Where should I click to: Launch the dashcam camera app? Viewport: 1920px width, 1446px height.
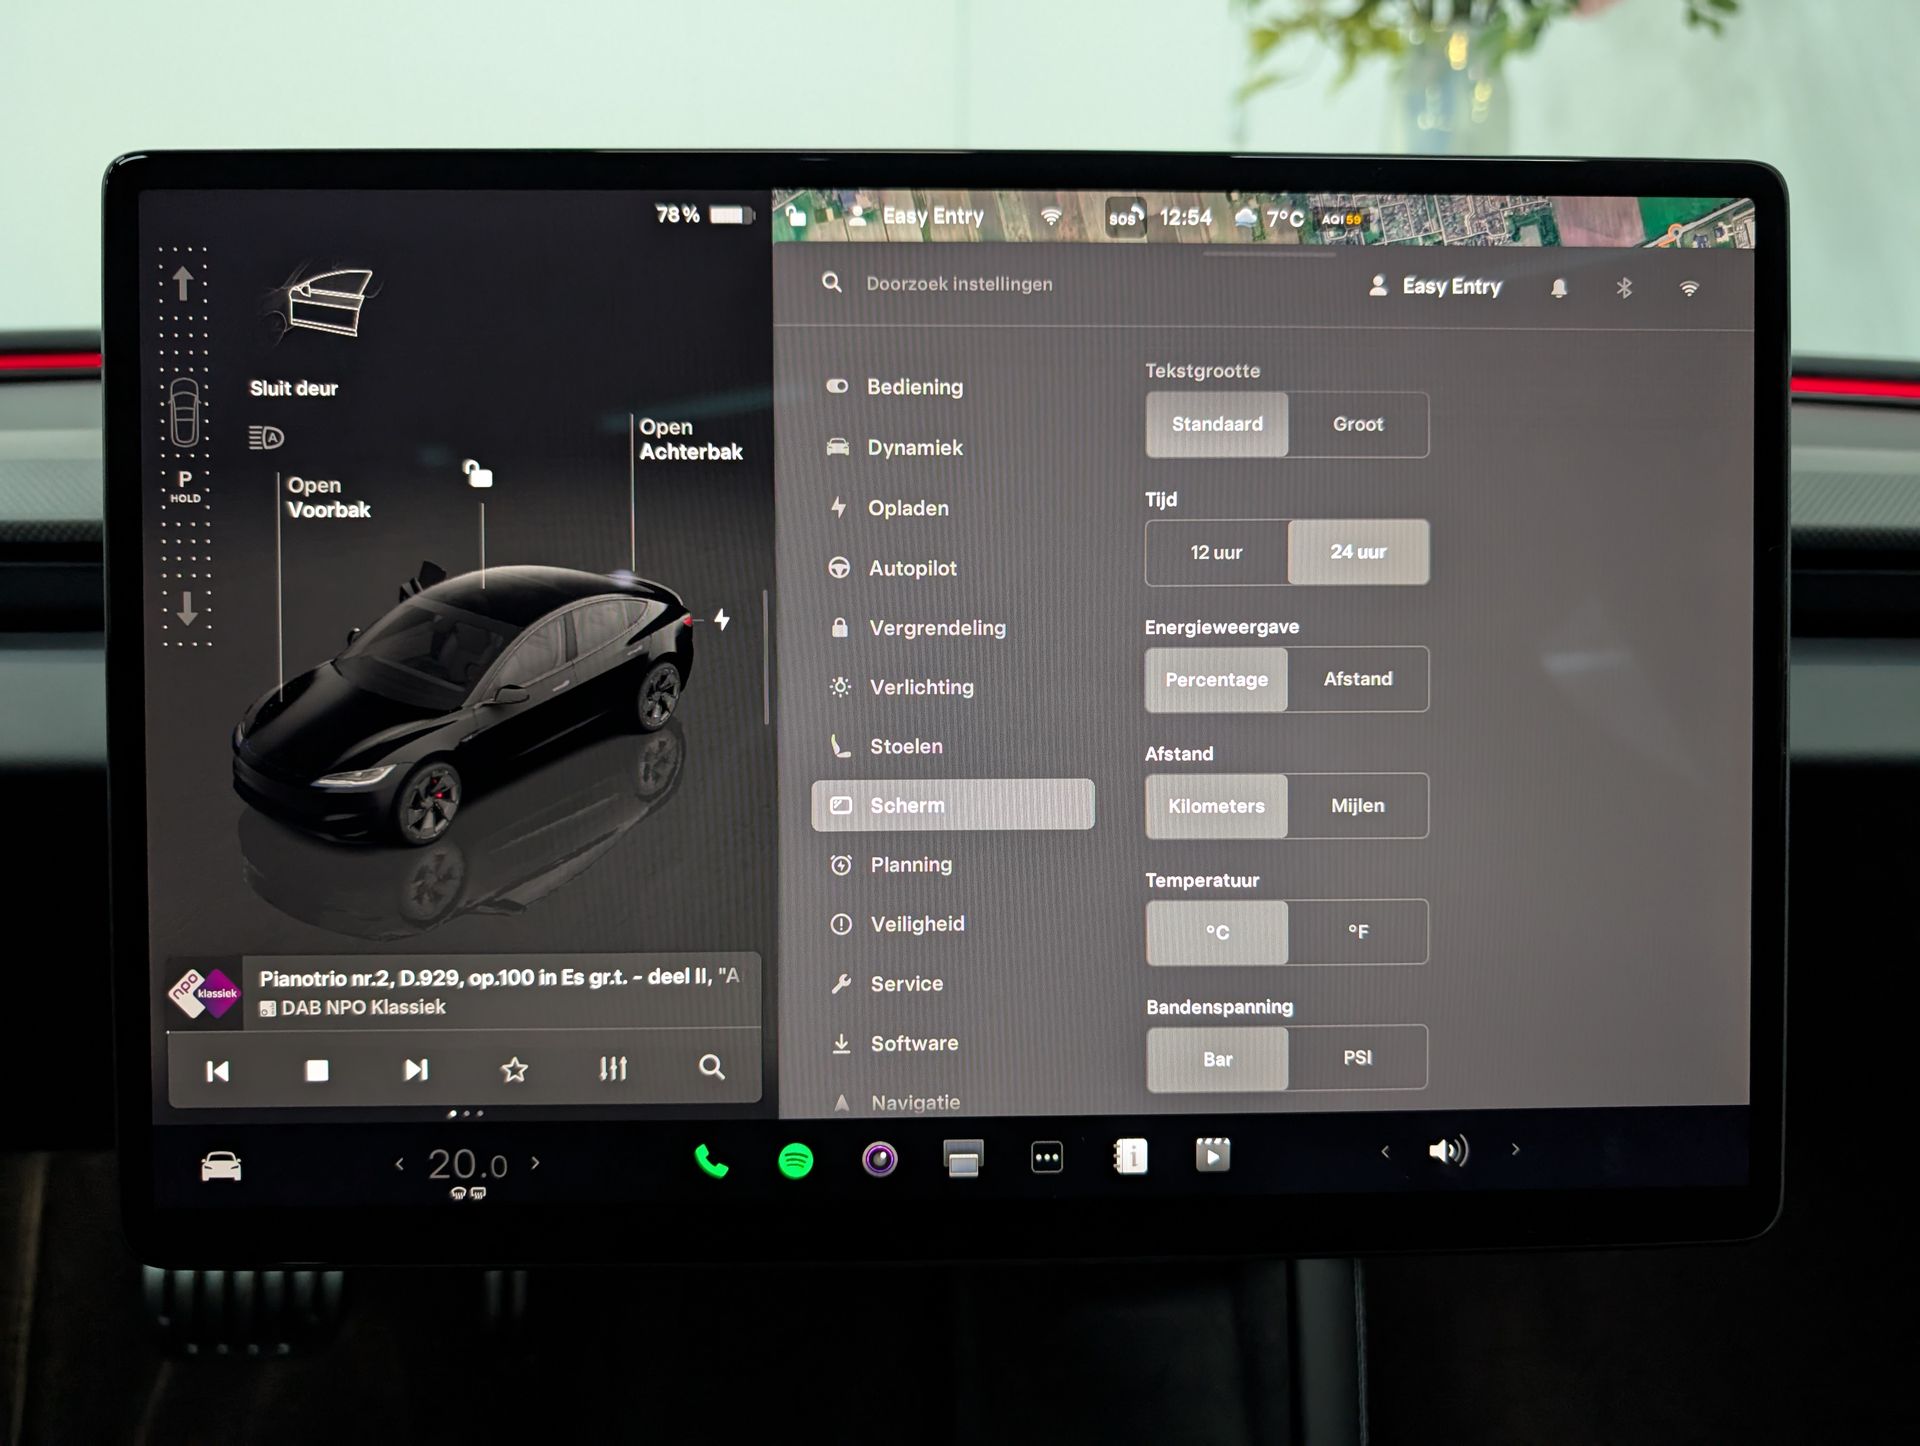click(880, 1159)
